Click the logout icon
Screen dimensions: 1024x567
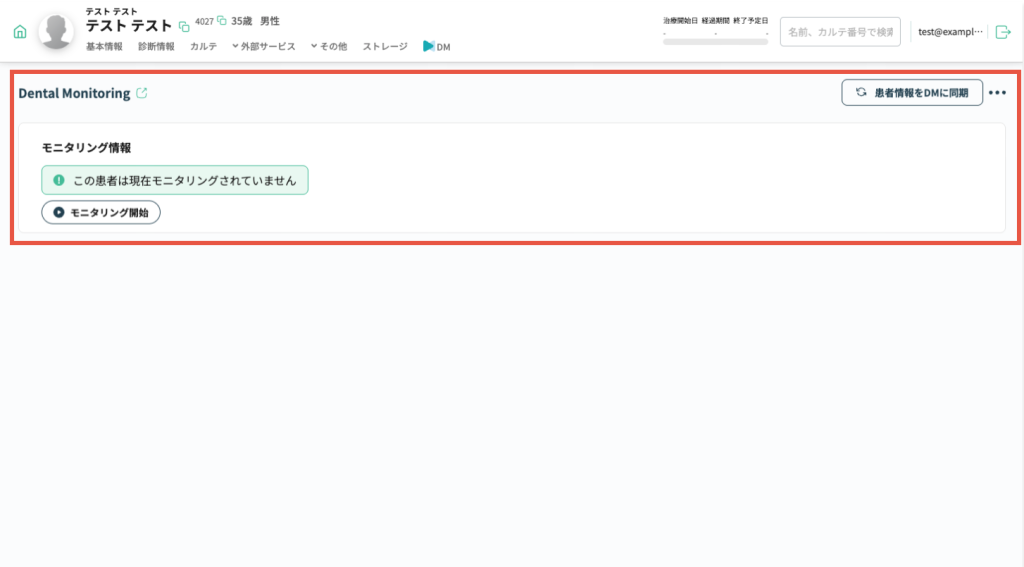pos(1003,32)
